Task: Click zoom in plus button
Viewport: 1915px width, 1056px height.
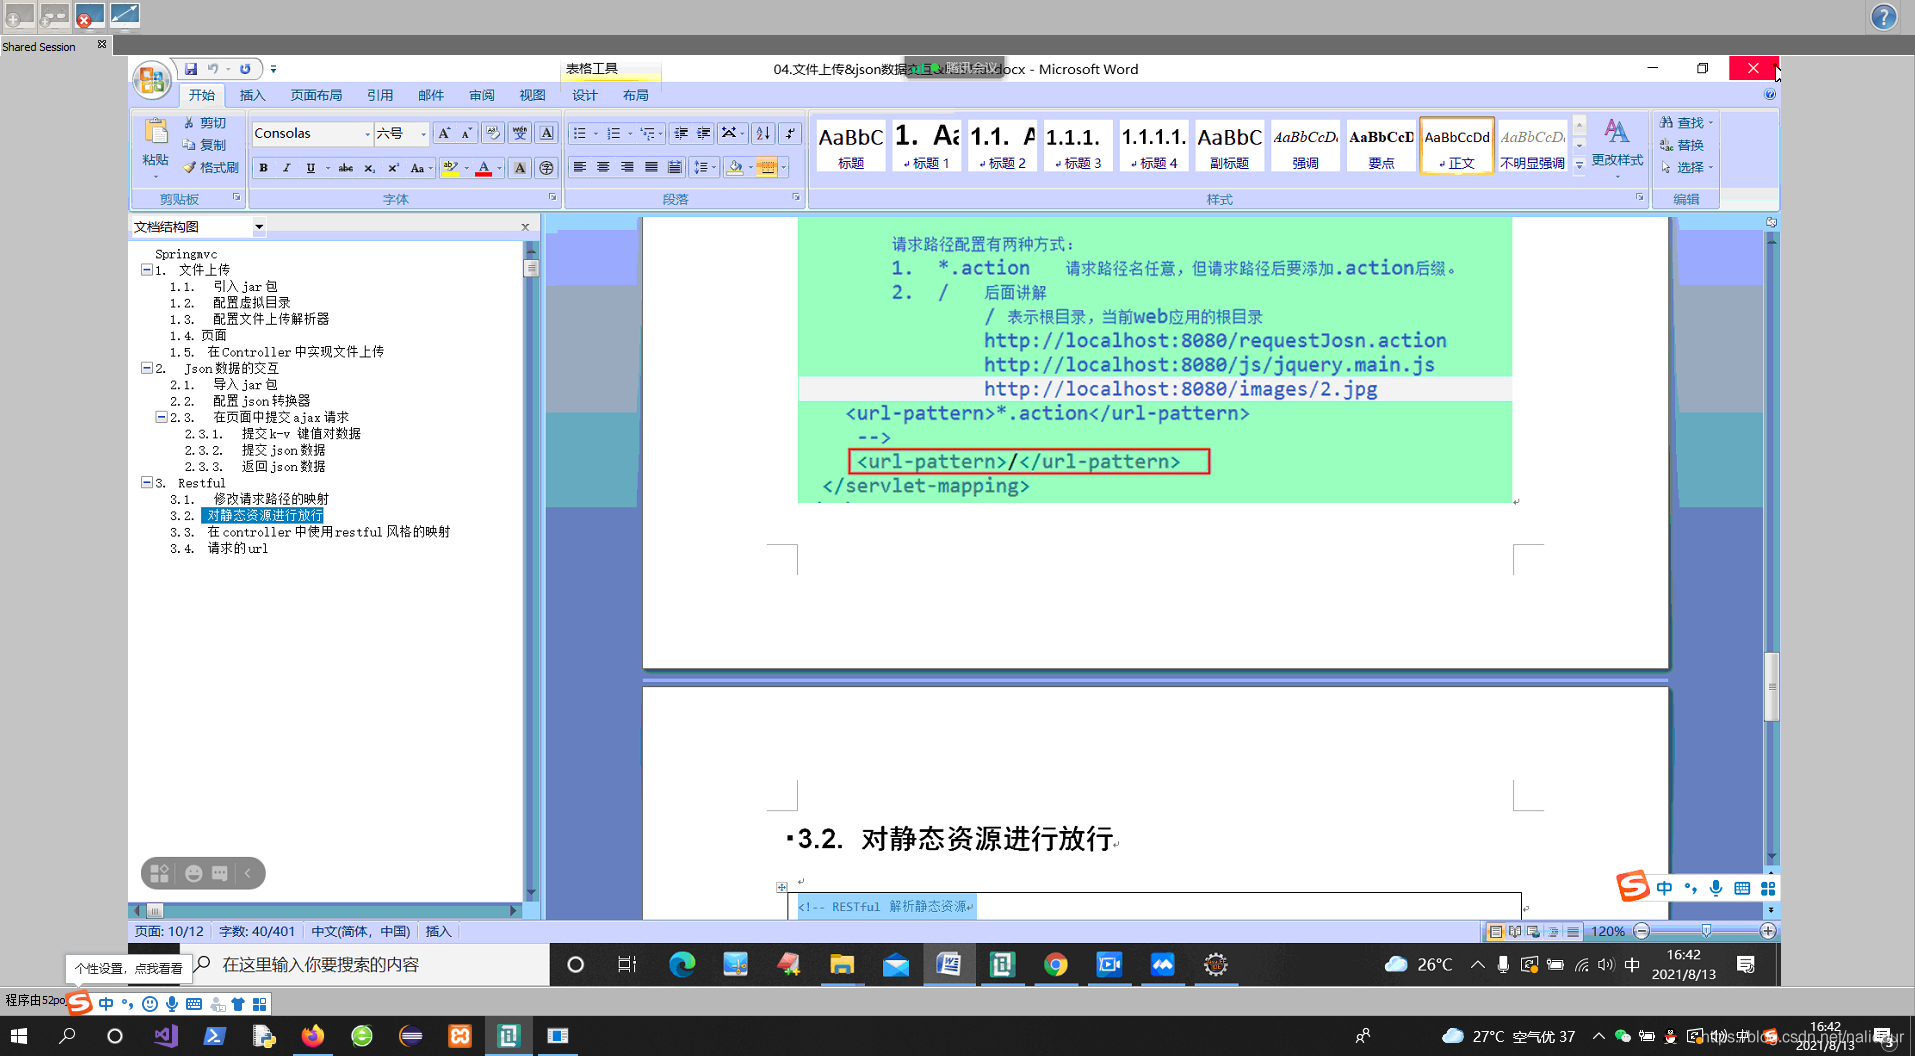Action: [x=1768, y=931]
